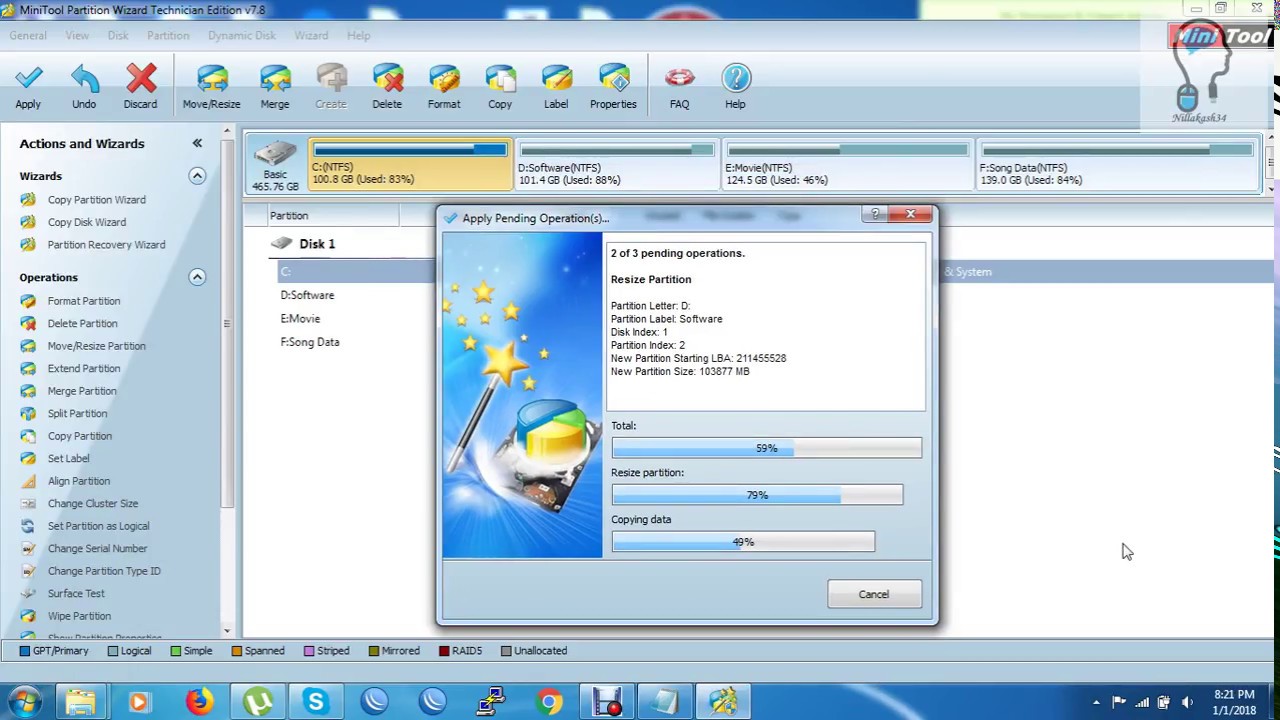Open Windows Start button
The height and width of the screenshot is (720, 1280).
pos(25,702)
